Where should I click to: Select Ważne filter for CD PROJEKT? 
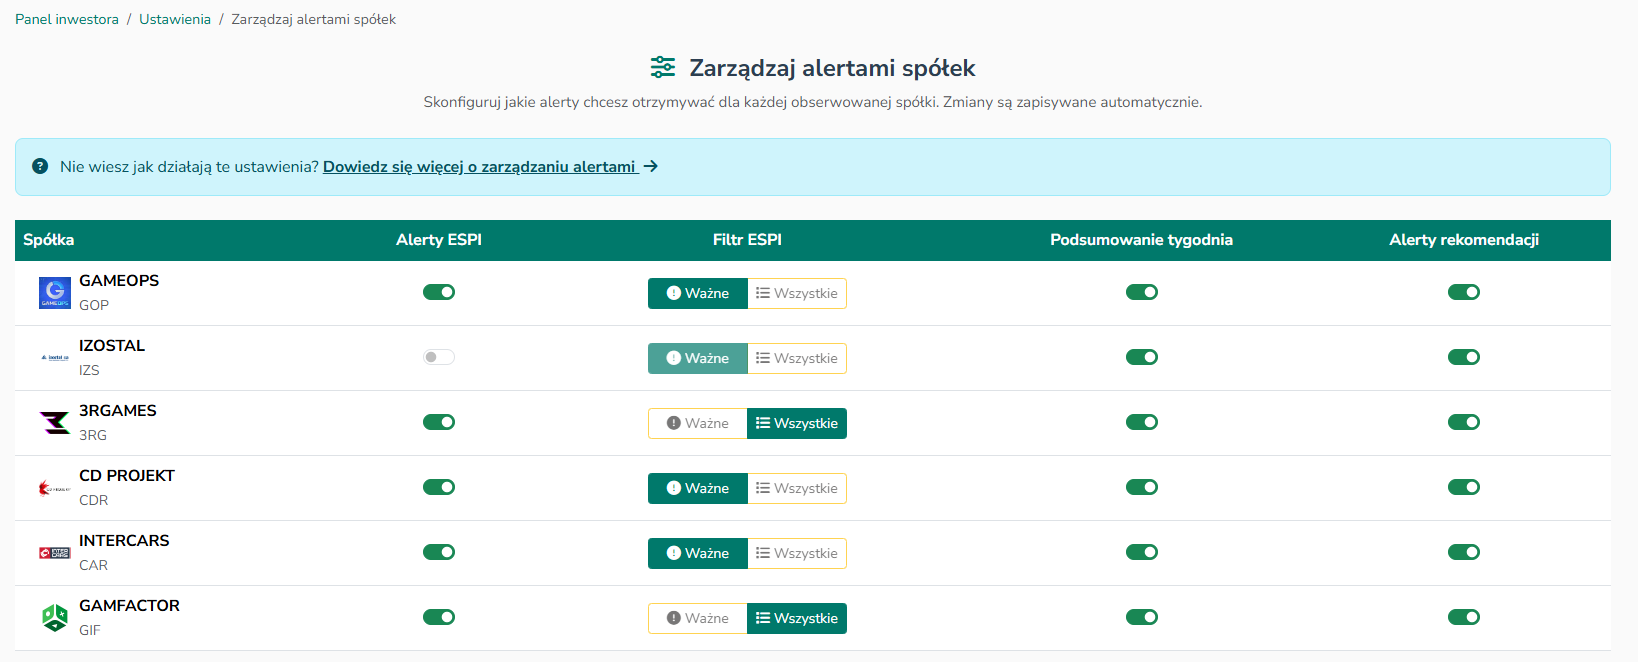(698, 488)
